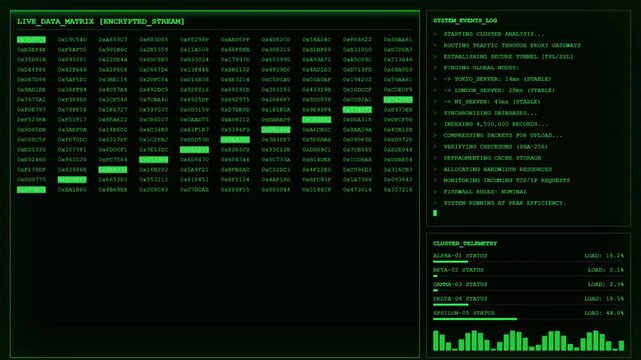Click the DELTA-04 load progress bar
The image size is (641, 360).
click(x=528, y=304)
